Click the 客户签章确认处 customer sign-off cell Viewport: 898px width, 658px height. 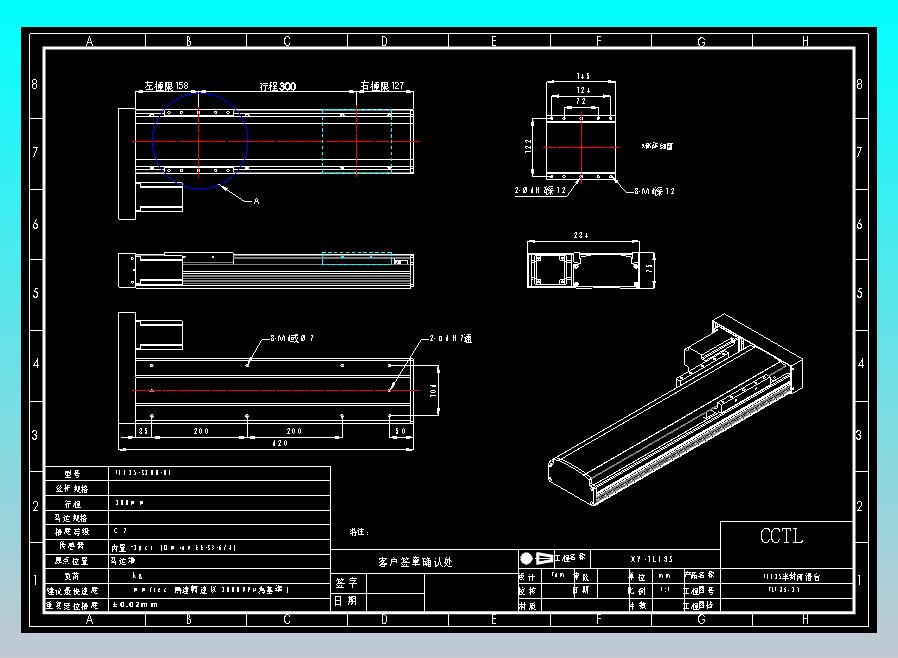pos(415,562)
